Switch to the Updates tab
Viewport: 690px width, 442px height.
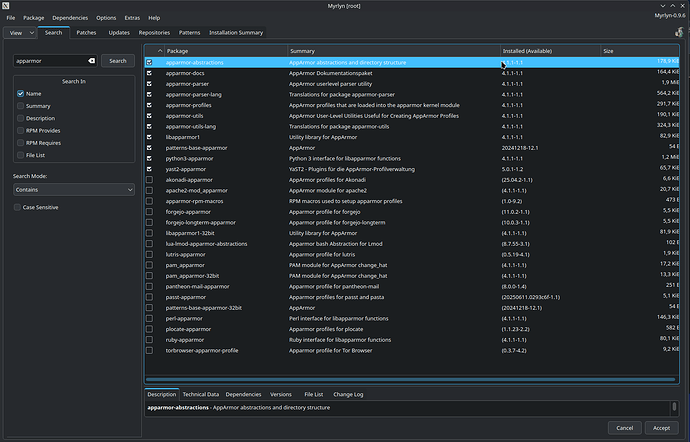pyautogui.click(x=119, y=33)
